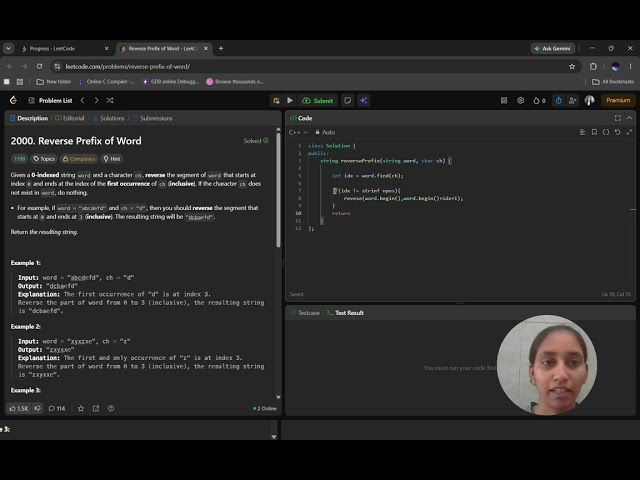The image size is (640, 480).
Task: Open the help question mark icon
Action: (x=111, y=408)
